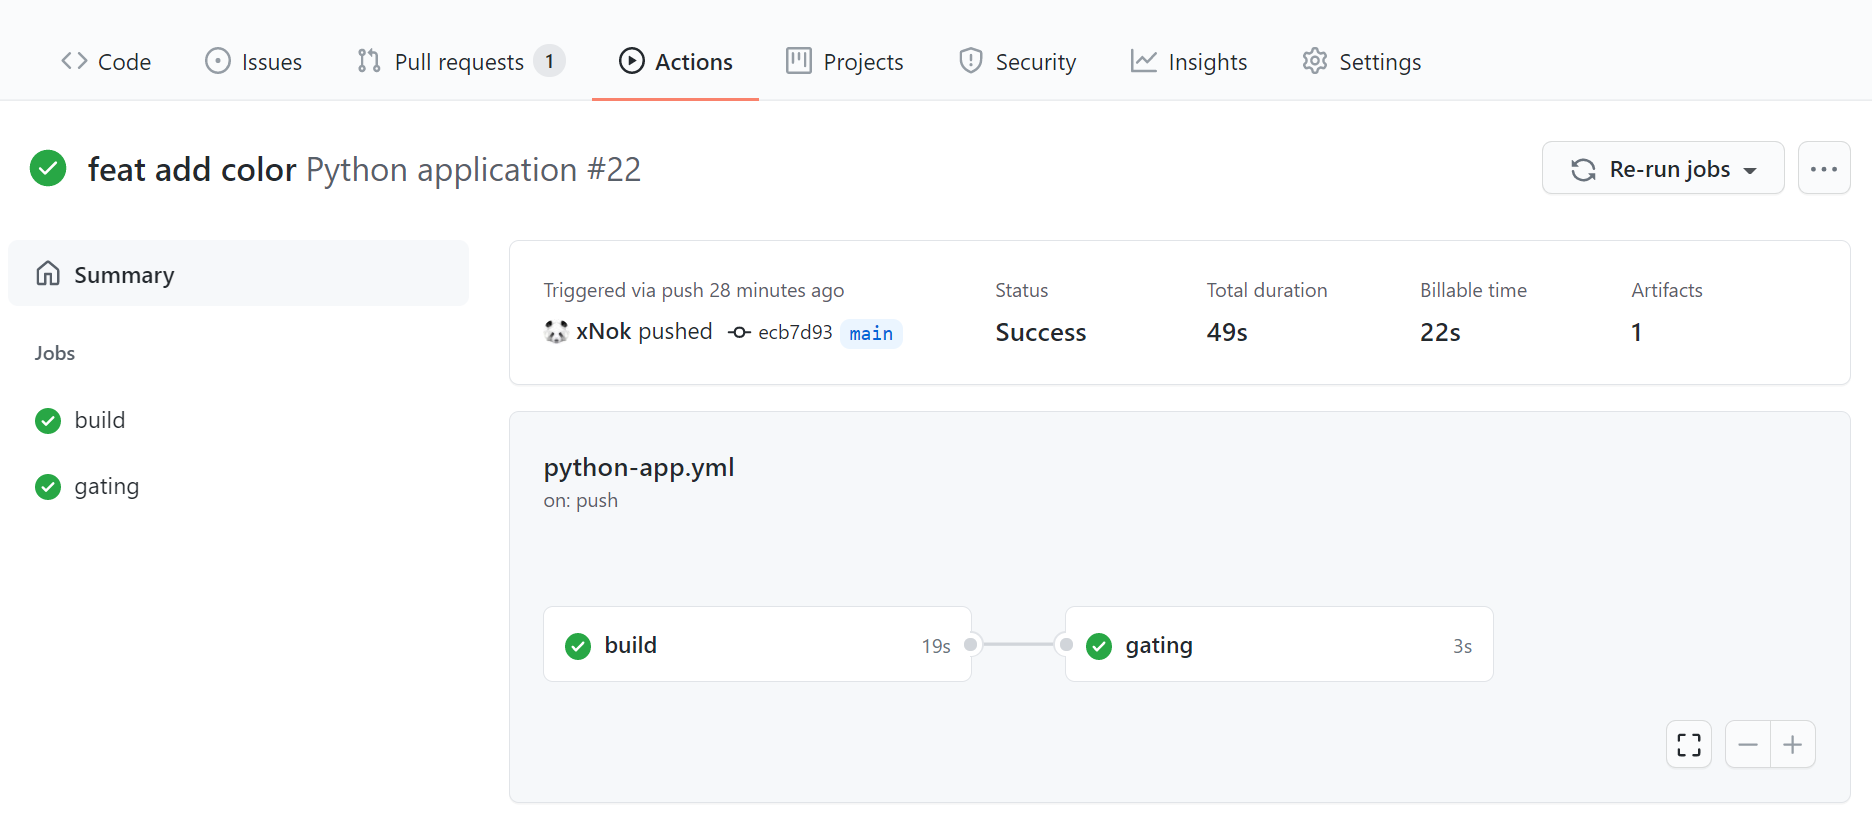Image resolution: width=1872 pixels, height=828 pixels.
Task: Open the three-dot more options menu
Action: pos(1823,169)
